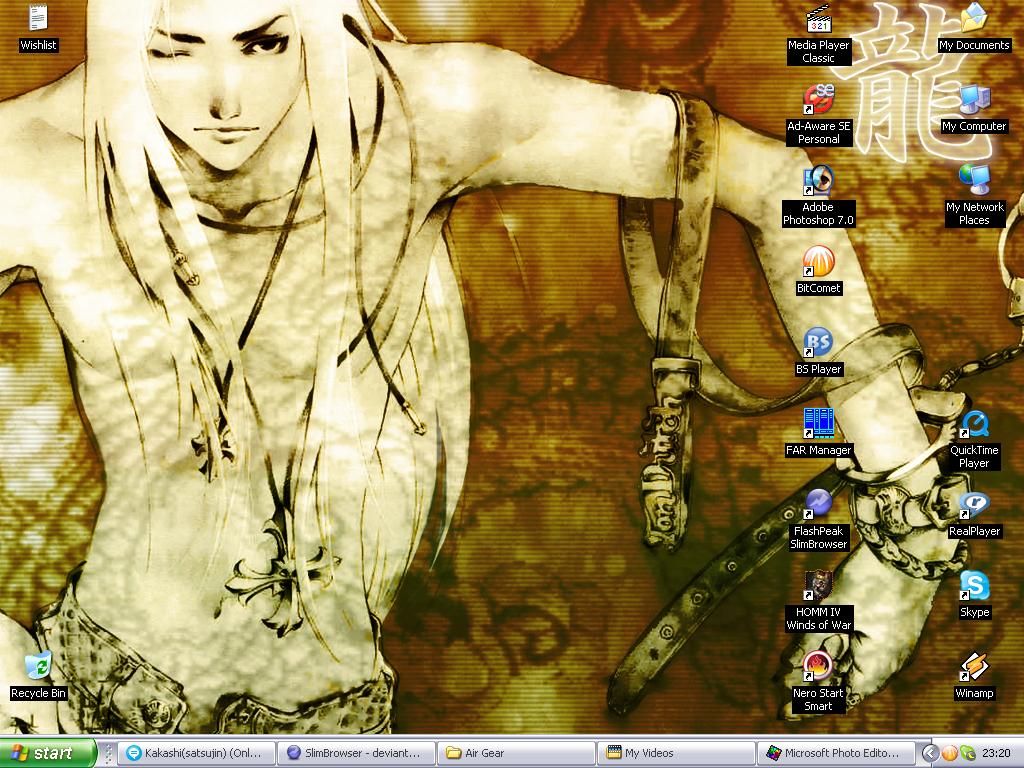Viewport: 1024px width, 768px height.
Task: Click the green tray icon beside the clock
Action: click(967, 754)
